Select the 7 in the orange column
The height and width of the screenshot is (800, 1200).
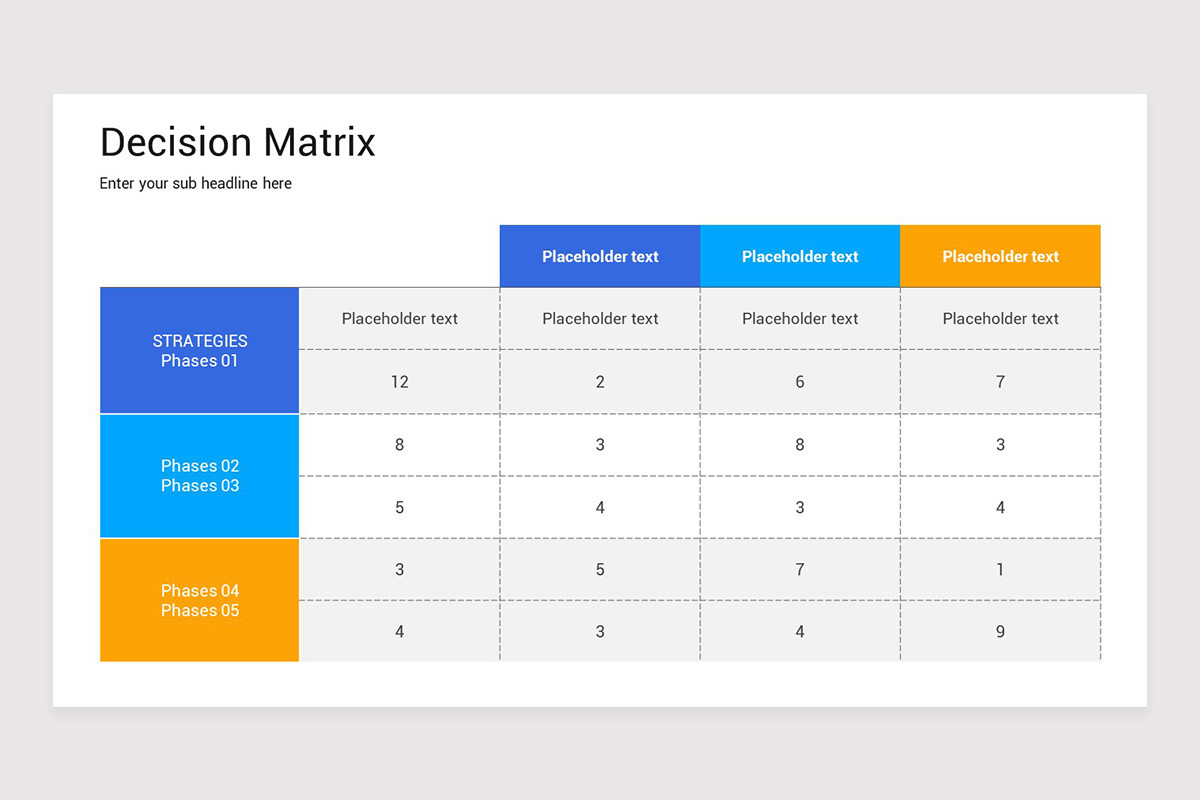coord(1000,382)
